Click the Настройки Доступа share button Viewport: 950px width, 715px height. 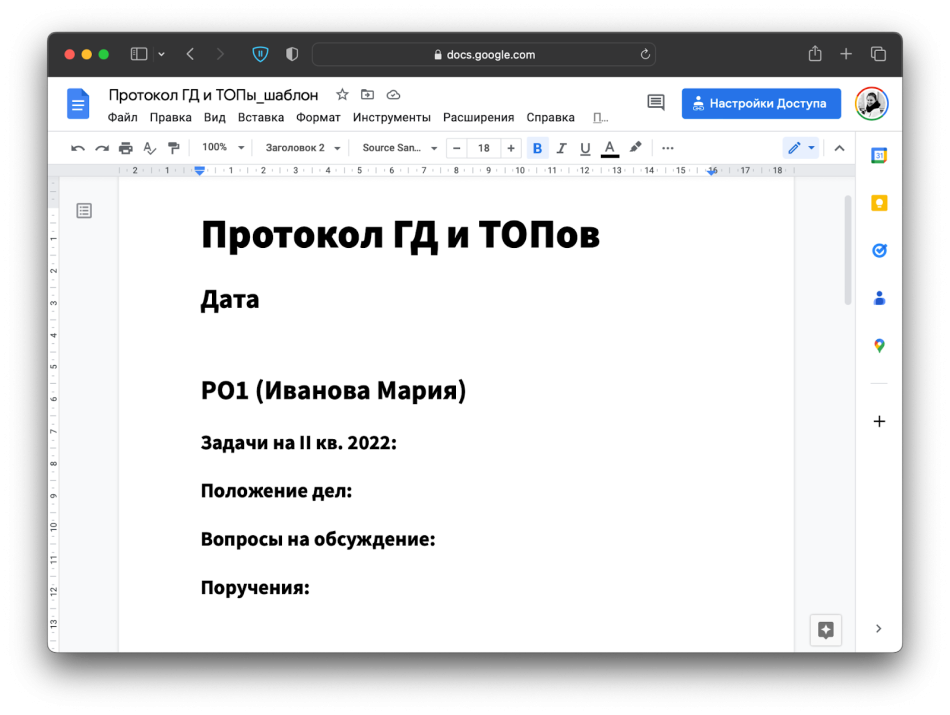point(761,103)
